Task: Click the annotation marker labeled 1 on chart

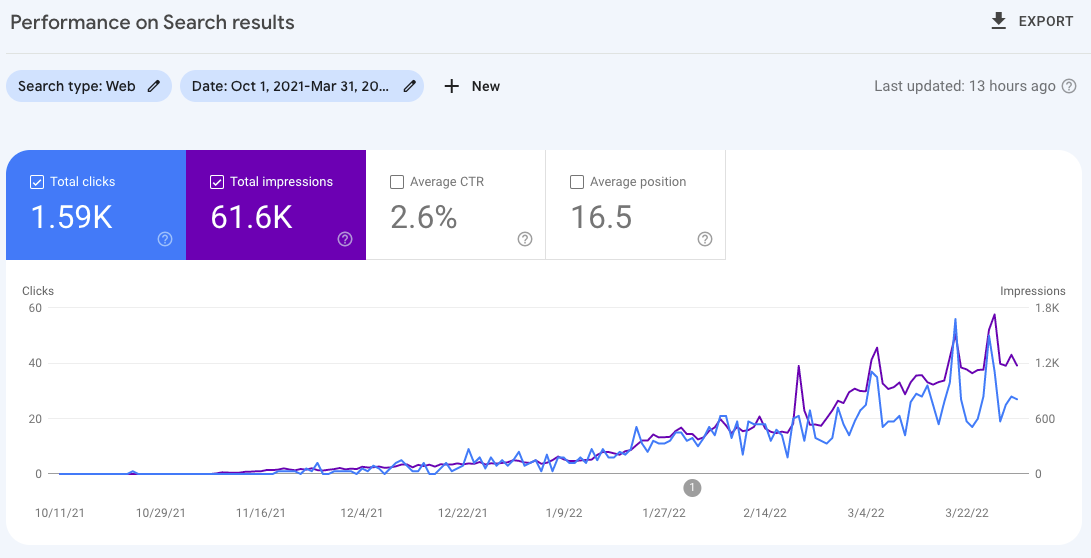Action: pos(692,488)
